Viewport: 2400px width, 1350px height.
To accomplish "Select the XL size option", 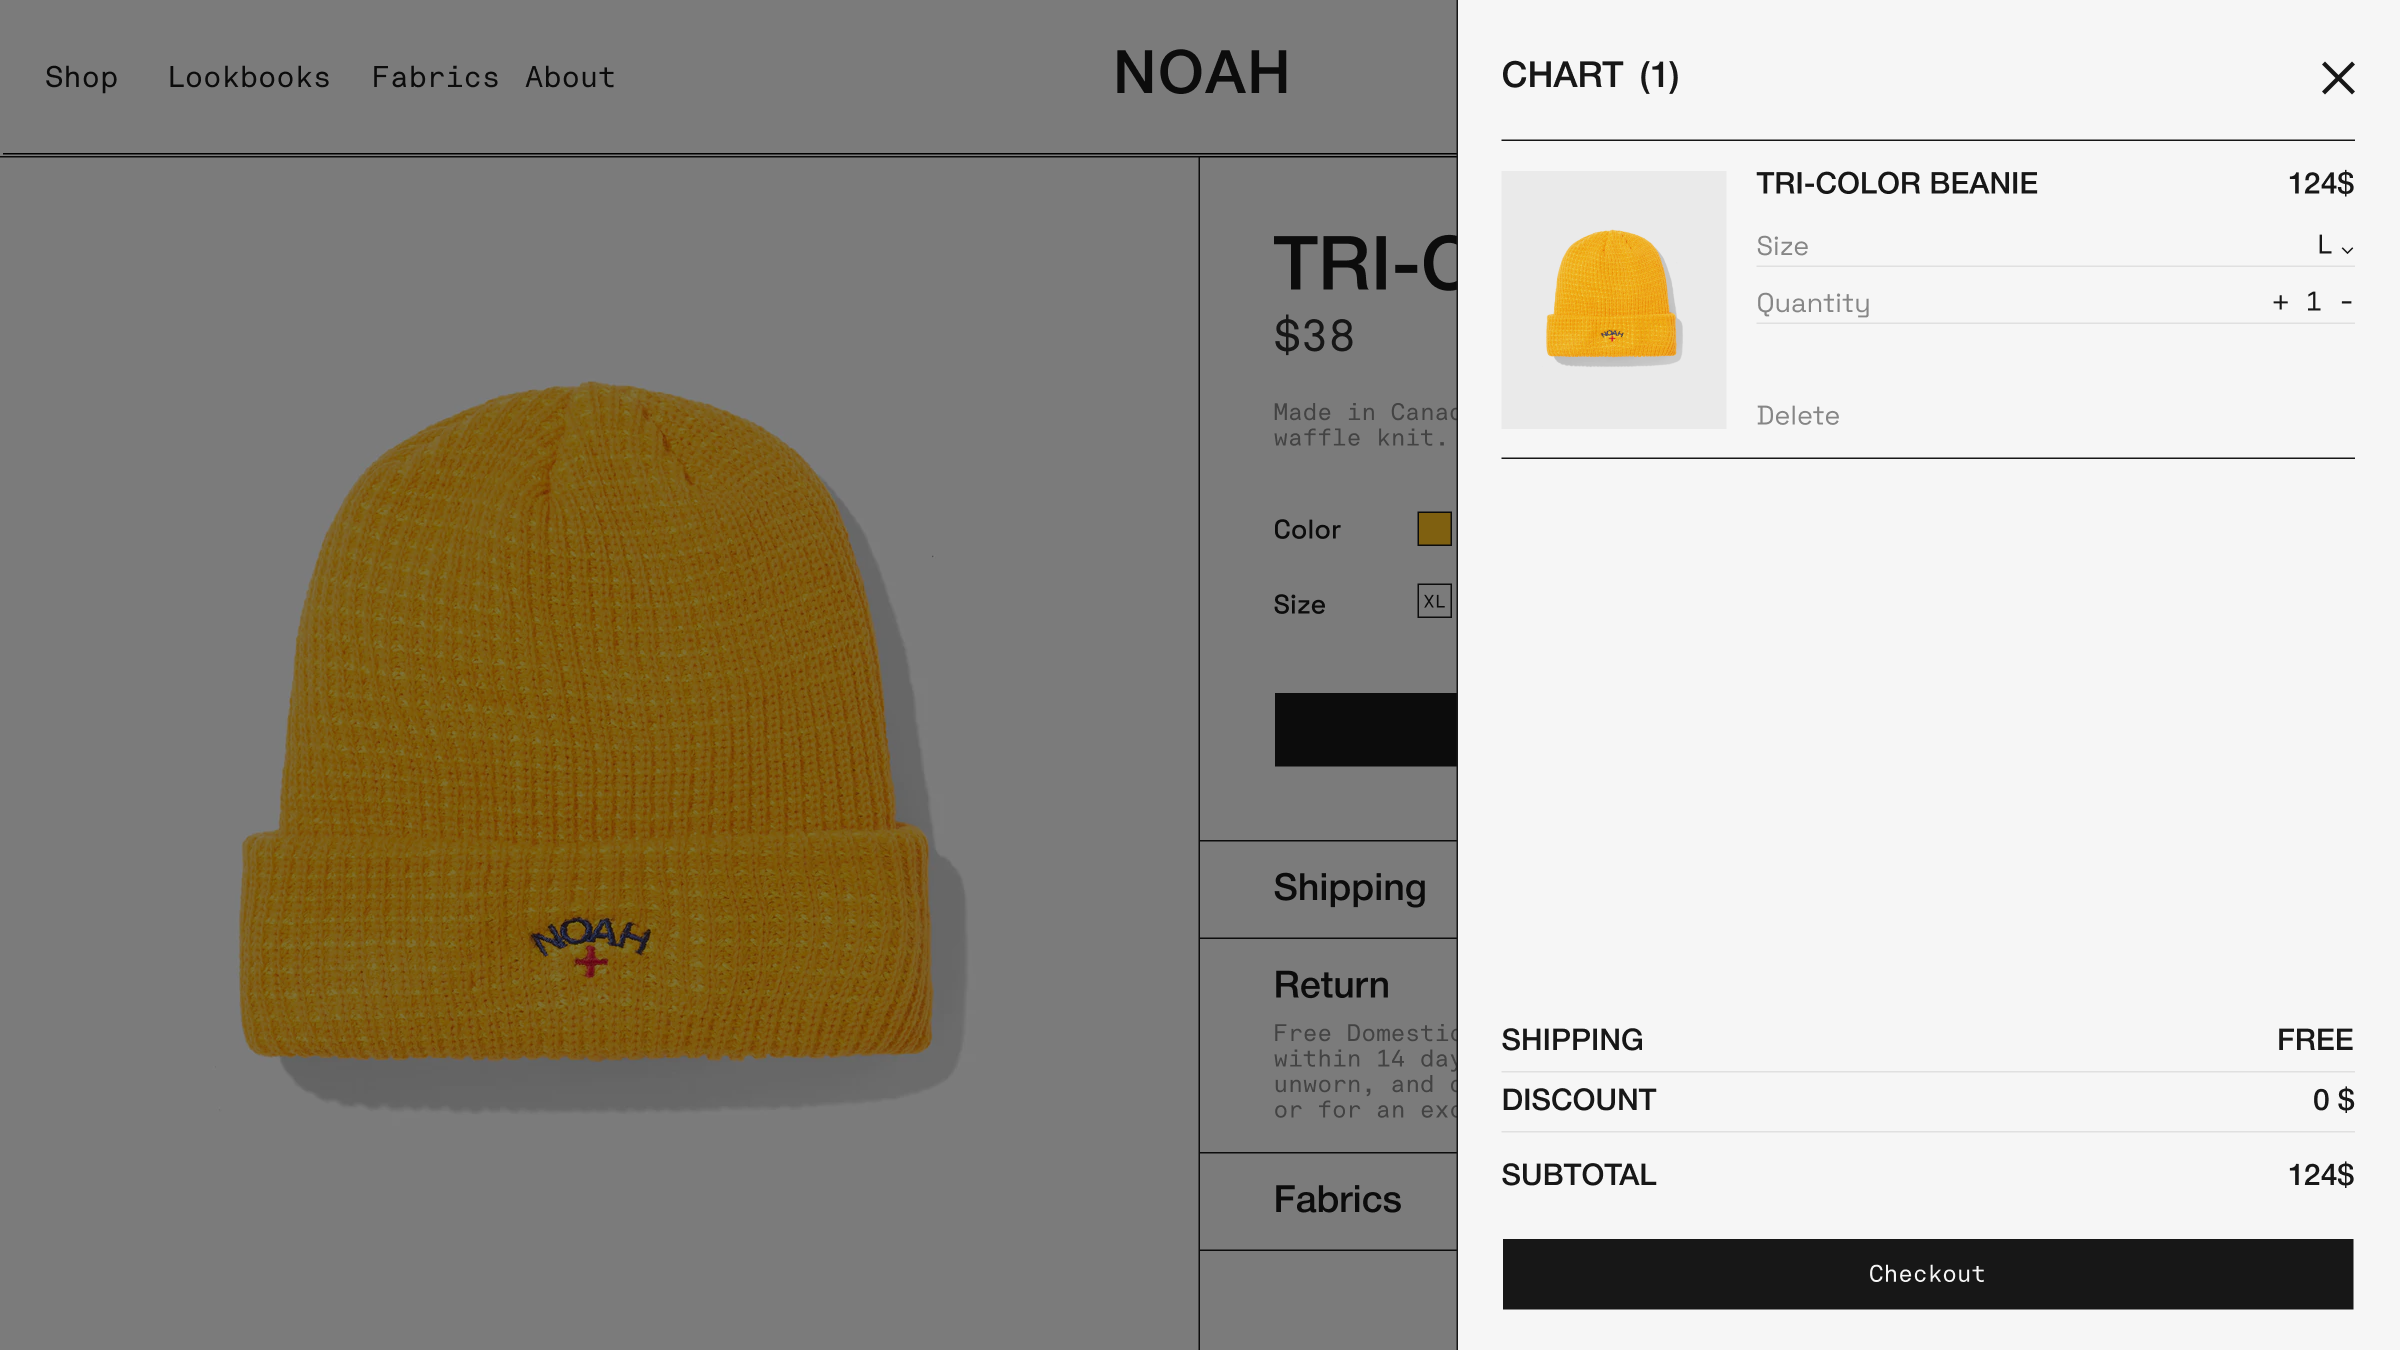I will tap(1434, 601).
